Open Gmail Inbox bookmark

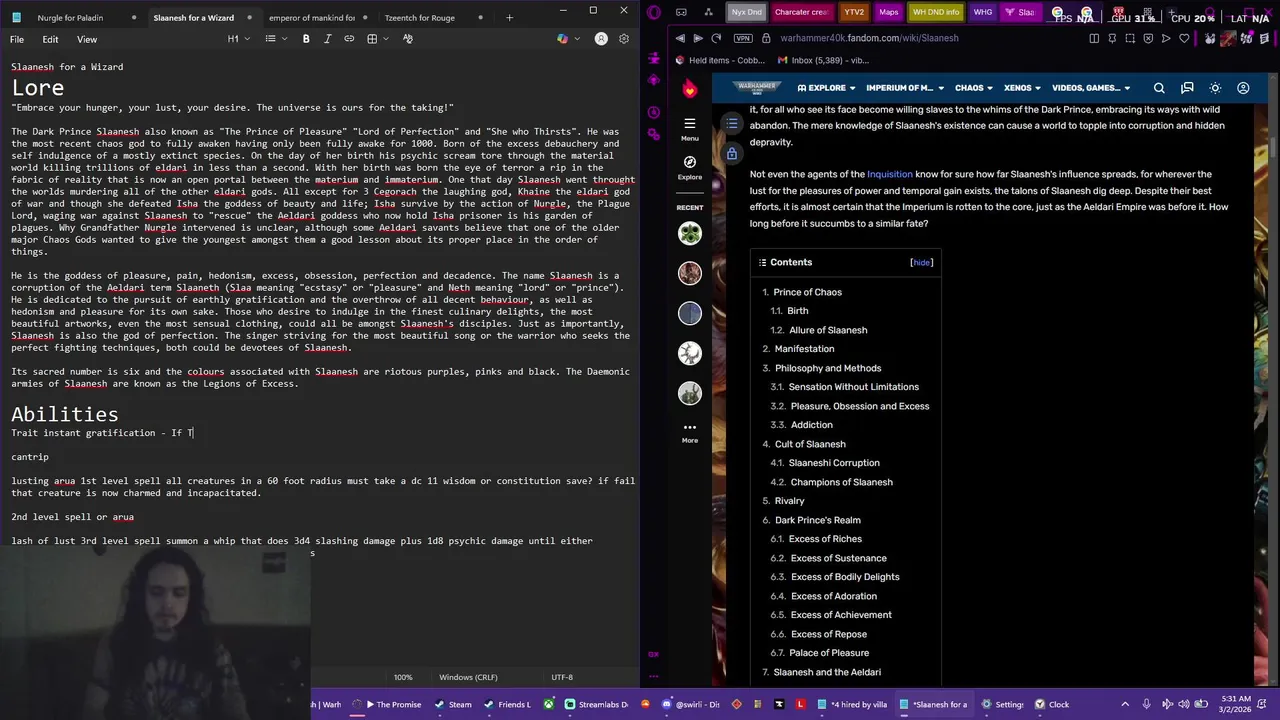coord(821,60)
